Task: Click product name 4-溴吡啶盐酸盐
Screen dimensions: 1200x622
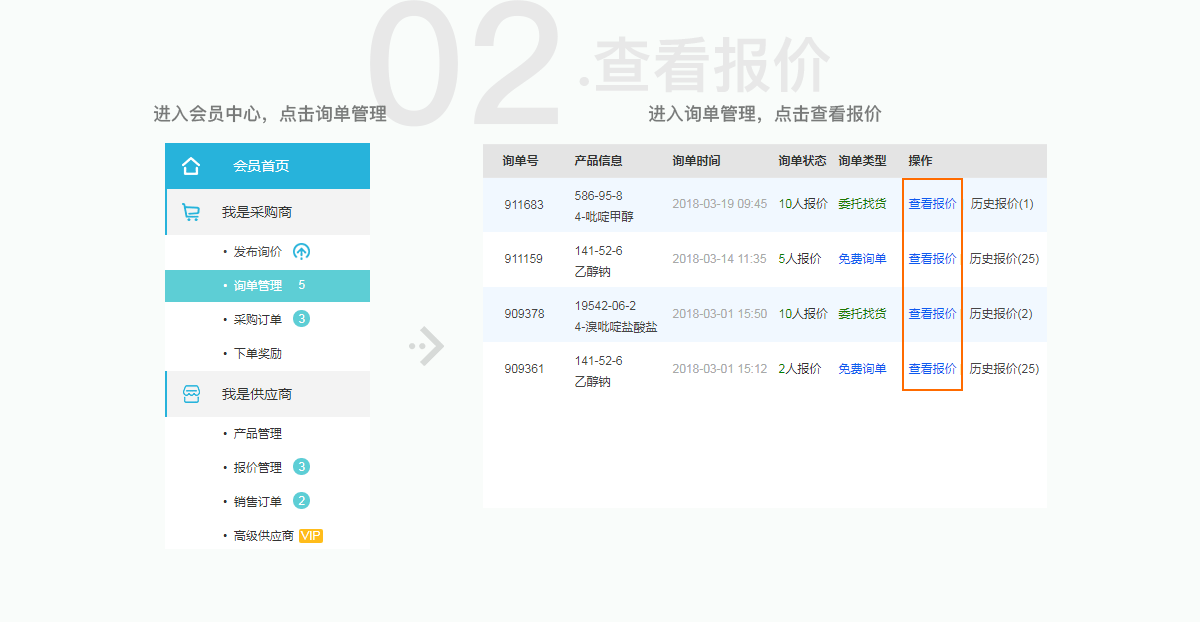Action: [x=616, y=327]
